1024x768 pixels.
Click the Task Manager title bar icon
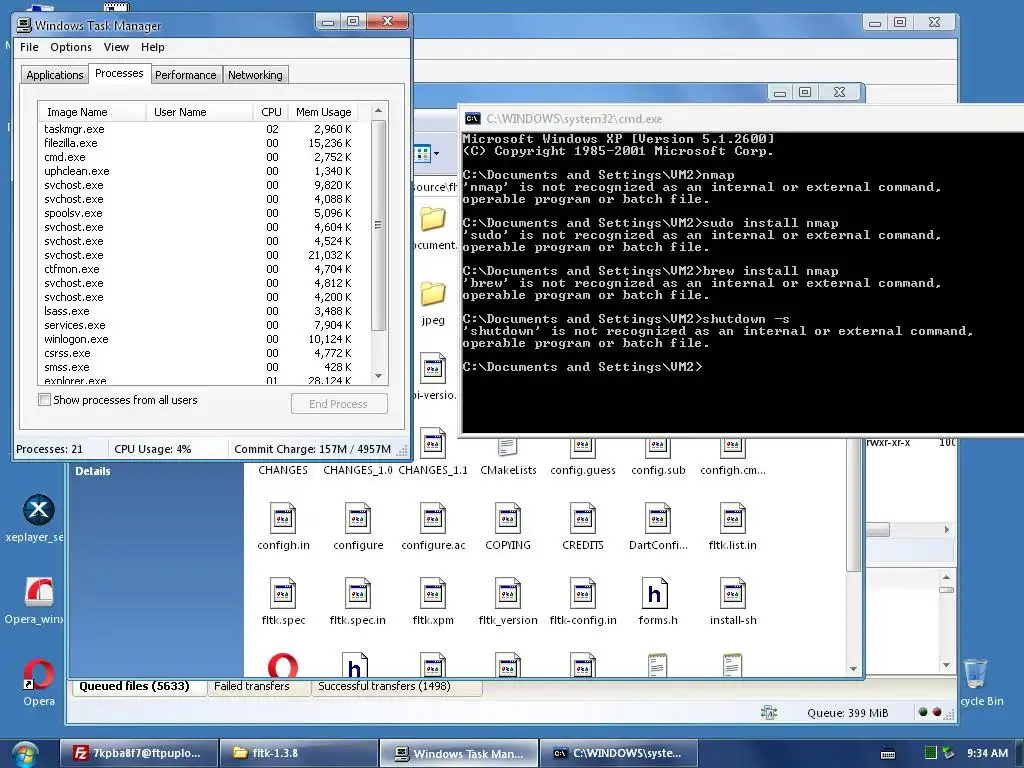(x=24, y=25)
